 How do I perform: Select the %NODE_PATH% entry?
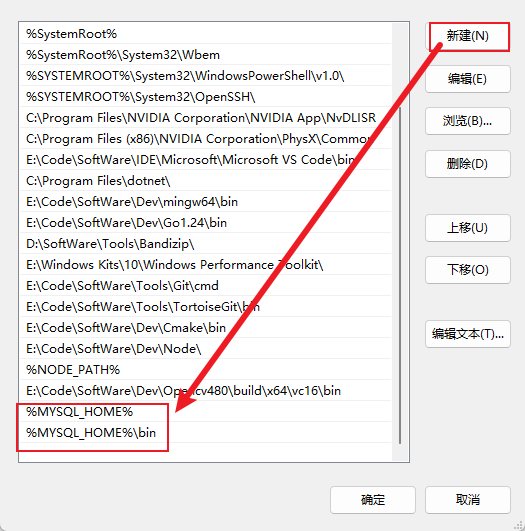click(206, 370)
